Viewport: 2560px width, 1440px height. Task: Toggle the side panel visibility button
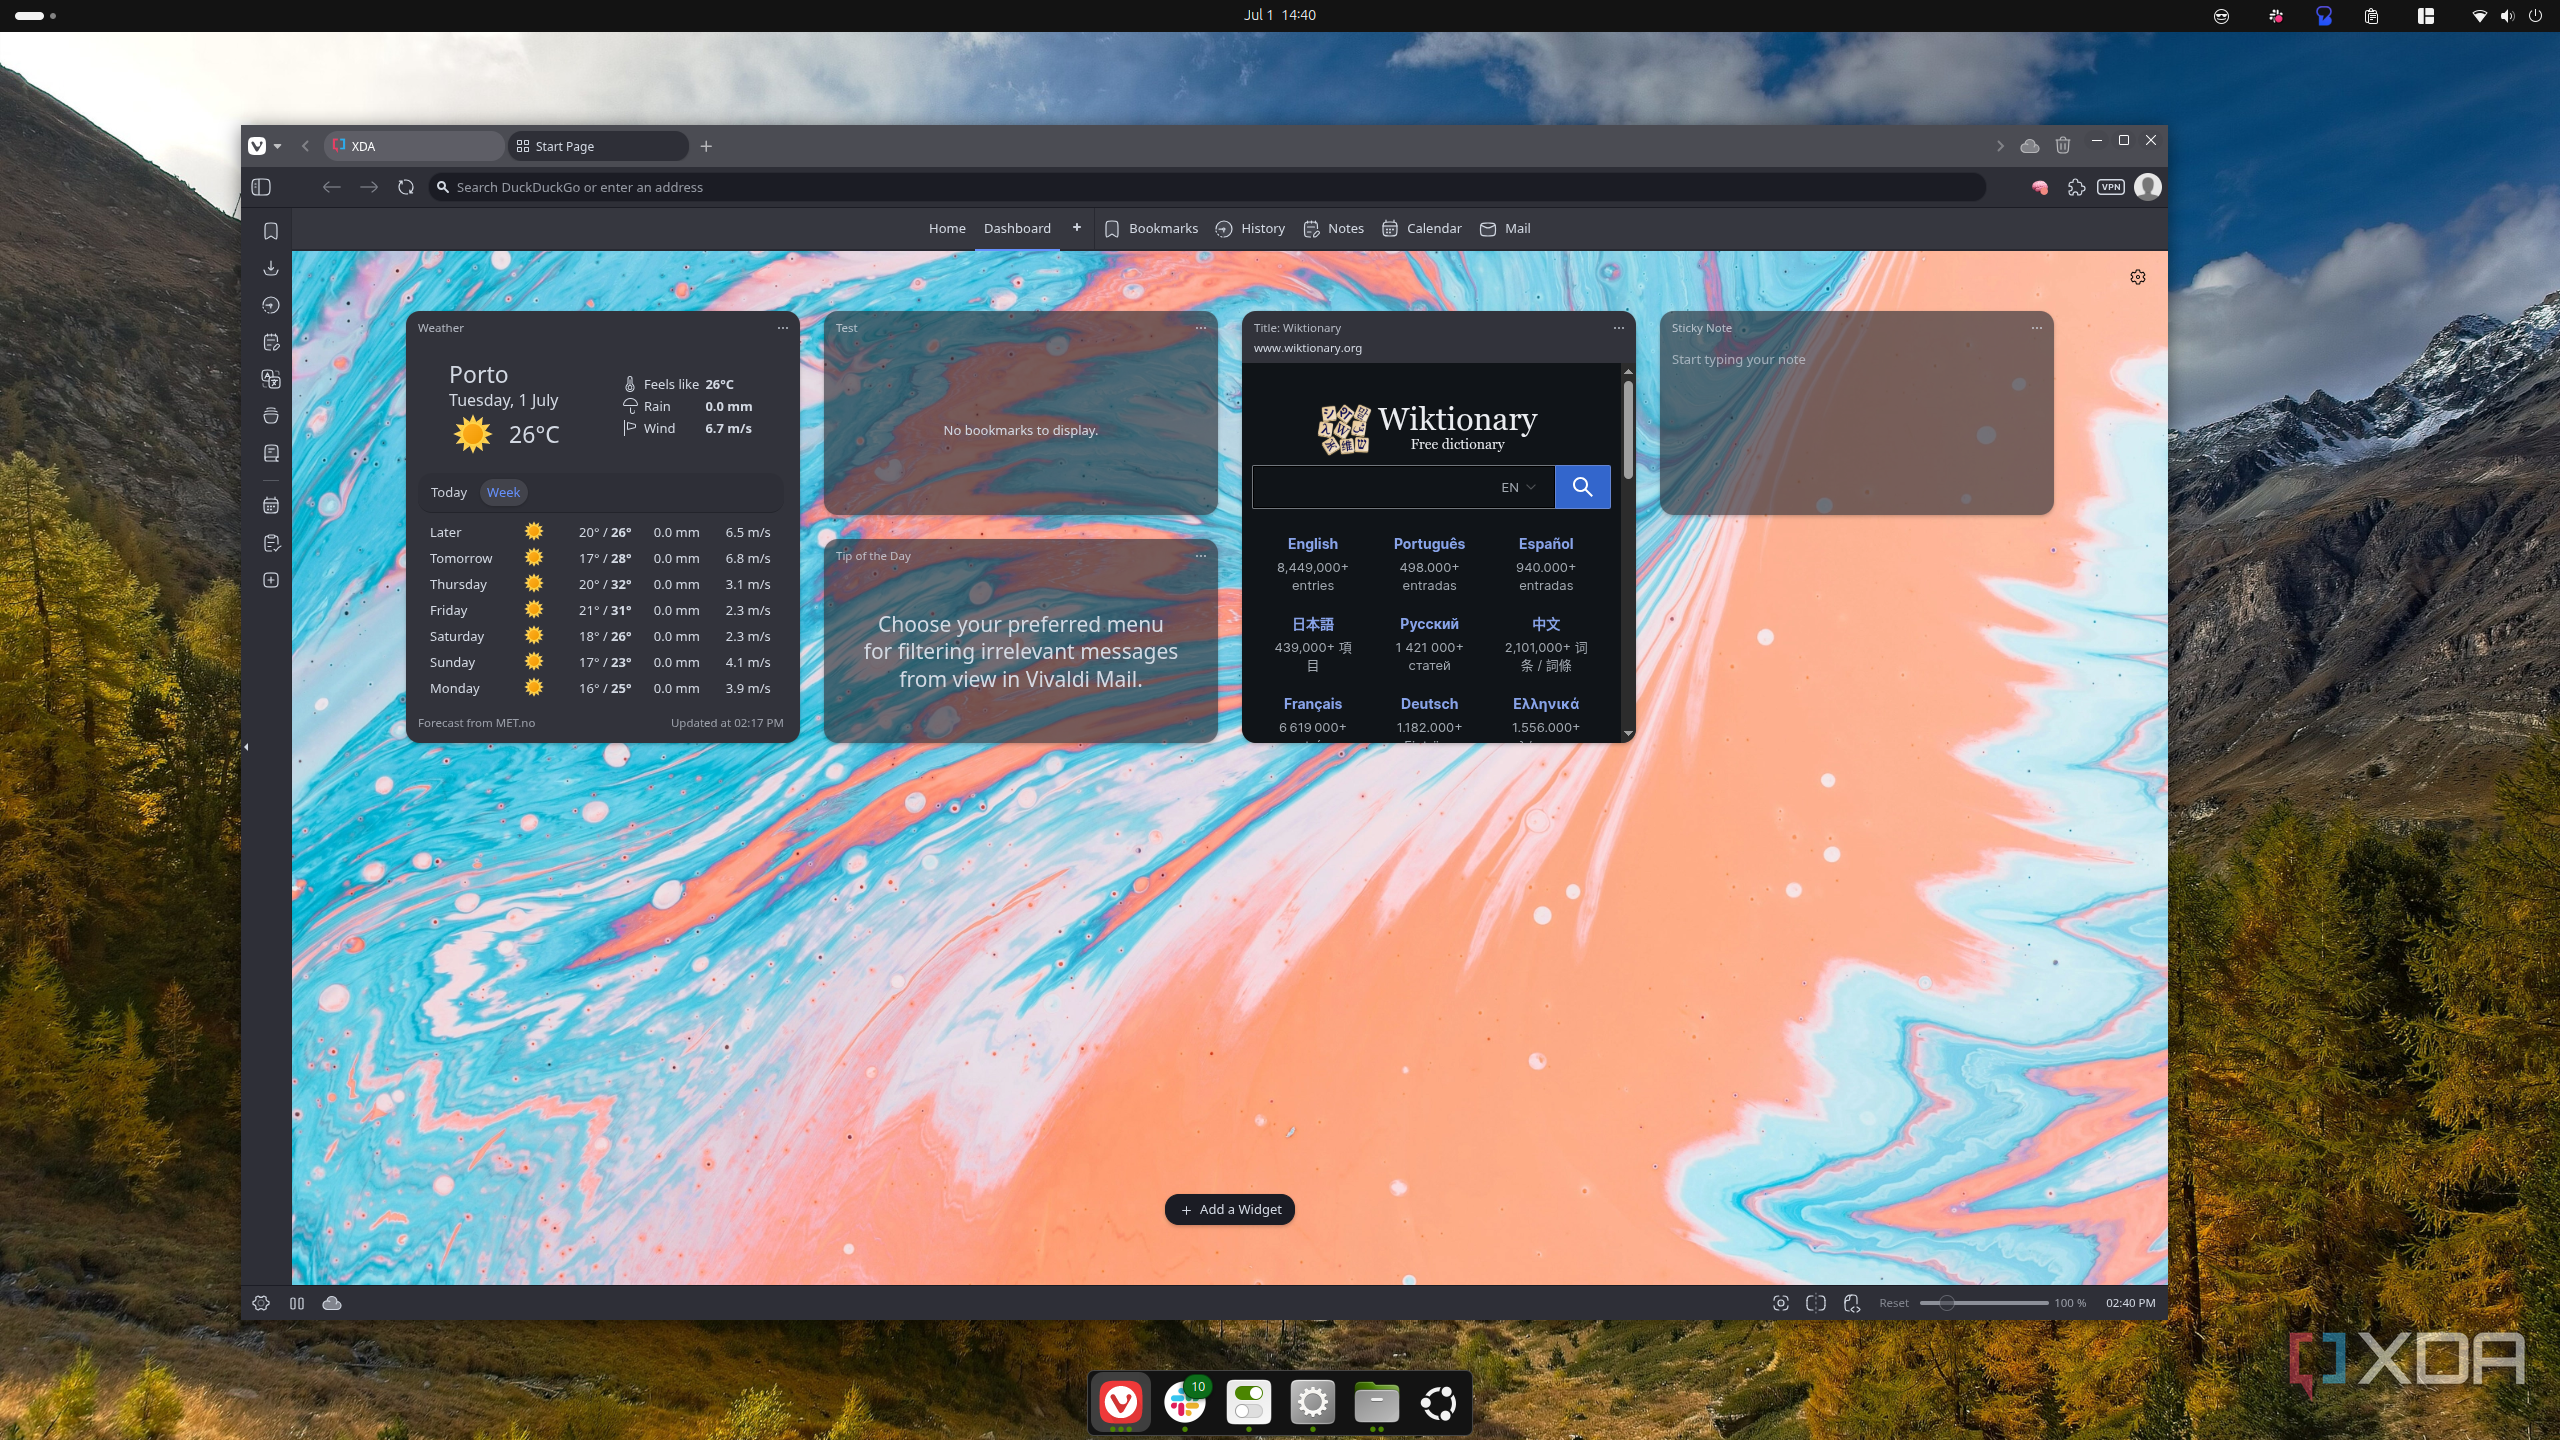261,187
